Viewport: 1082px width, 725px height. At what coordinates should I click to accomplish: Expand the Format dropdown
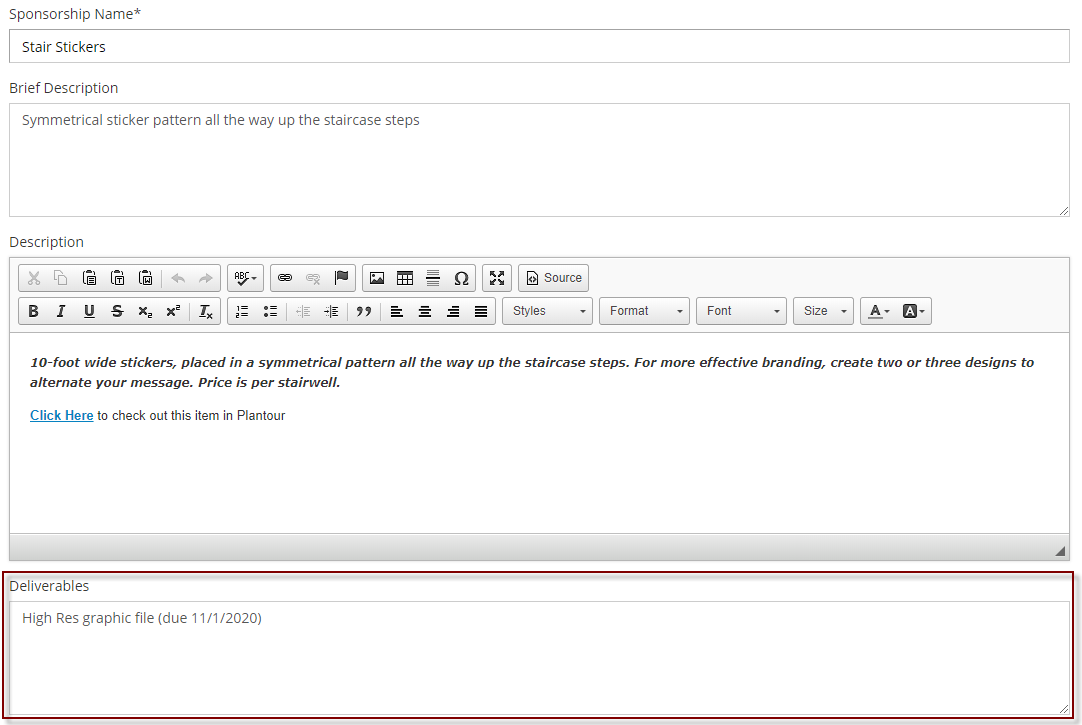tap(644, 311)
